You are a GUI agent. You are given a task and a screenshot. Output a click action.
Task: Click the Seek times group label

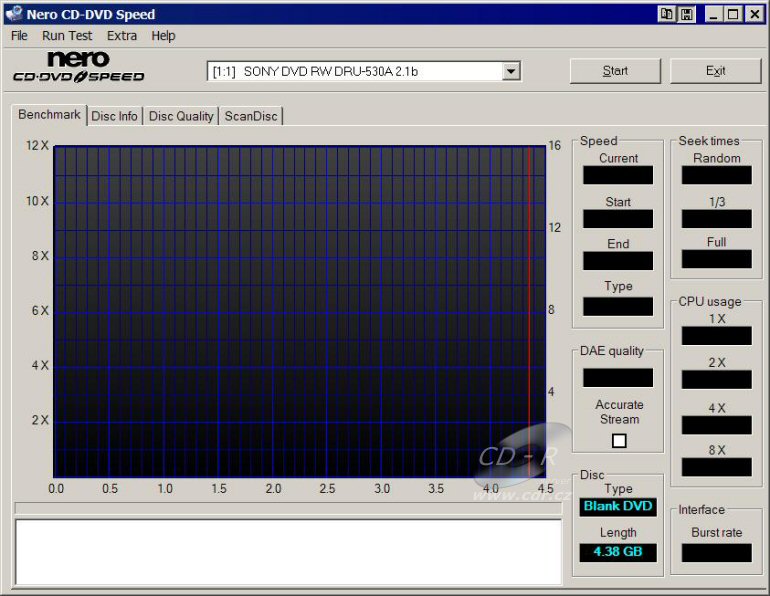[x=709, y=141]
